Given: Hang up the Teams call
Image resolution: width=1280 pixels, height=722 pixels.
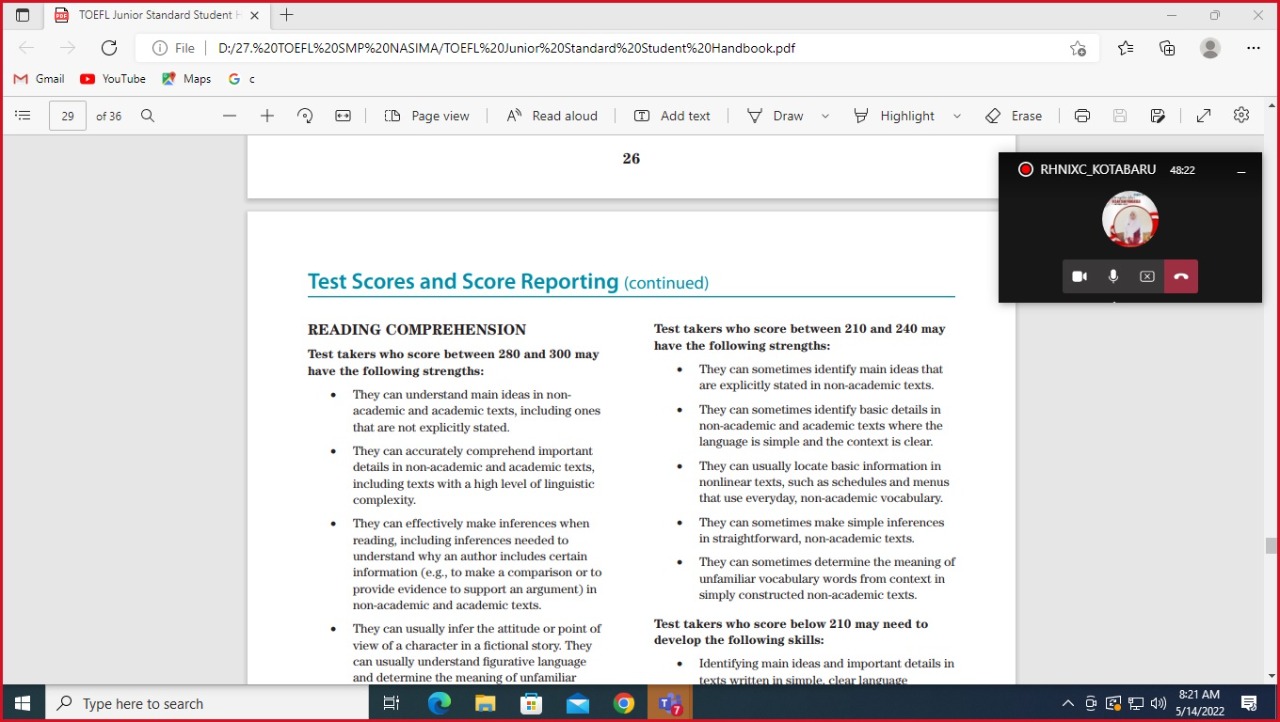Looking at the screenshot, I should point(1181,277).
